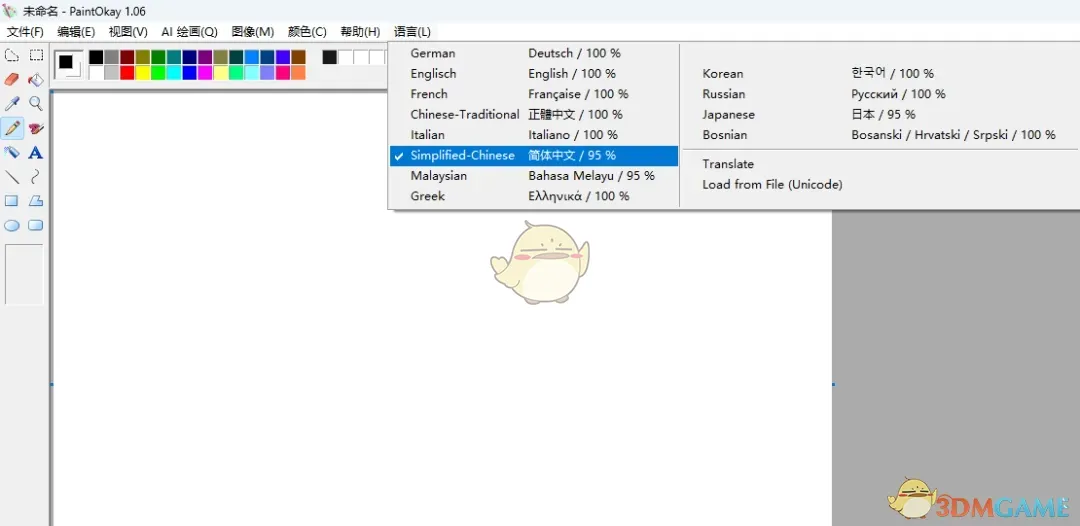Viewport: 1080px width, 526px height.
Task: Pick the bright red color swatch
Action: tap(127, 72)
